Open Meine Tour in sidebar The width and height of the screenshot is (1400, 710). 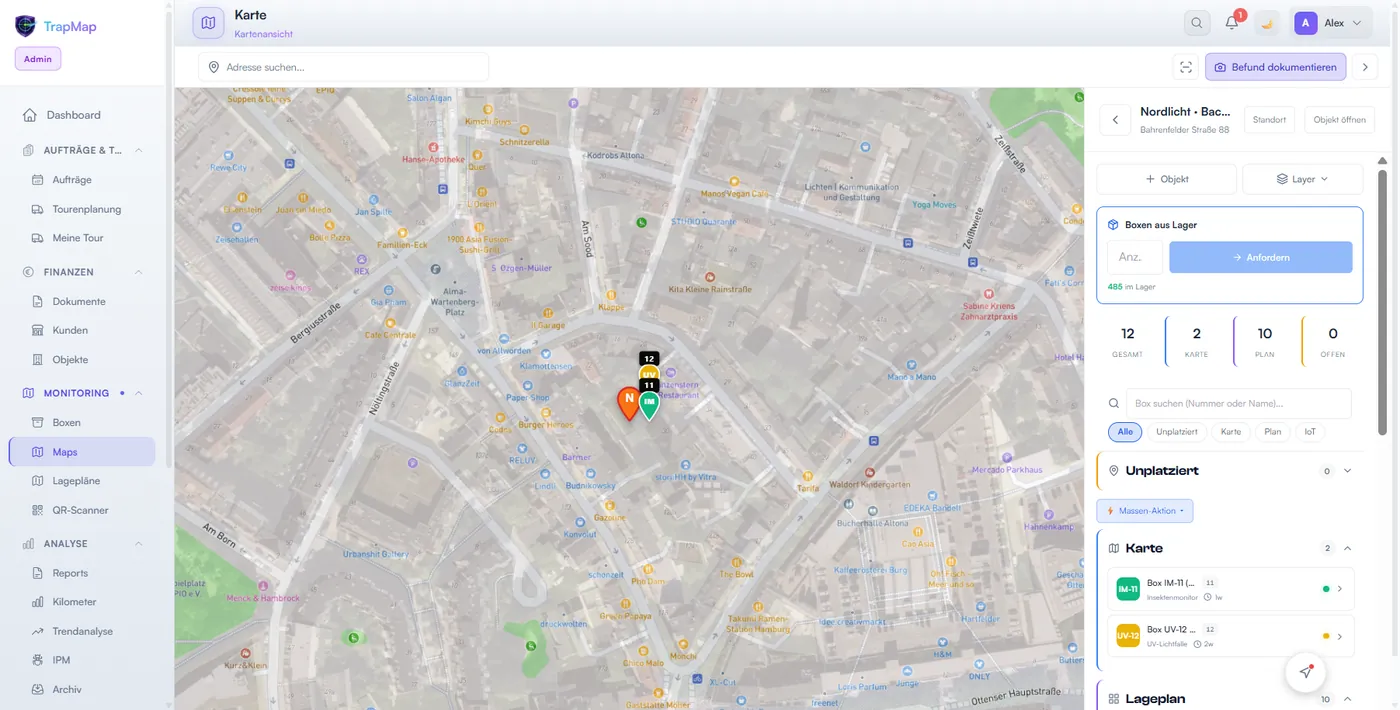(78, 238)
